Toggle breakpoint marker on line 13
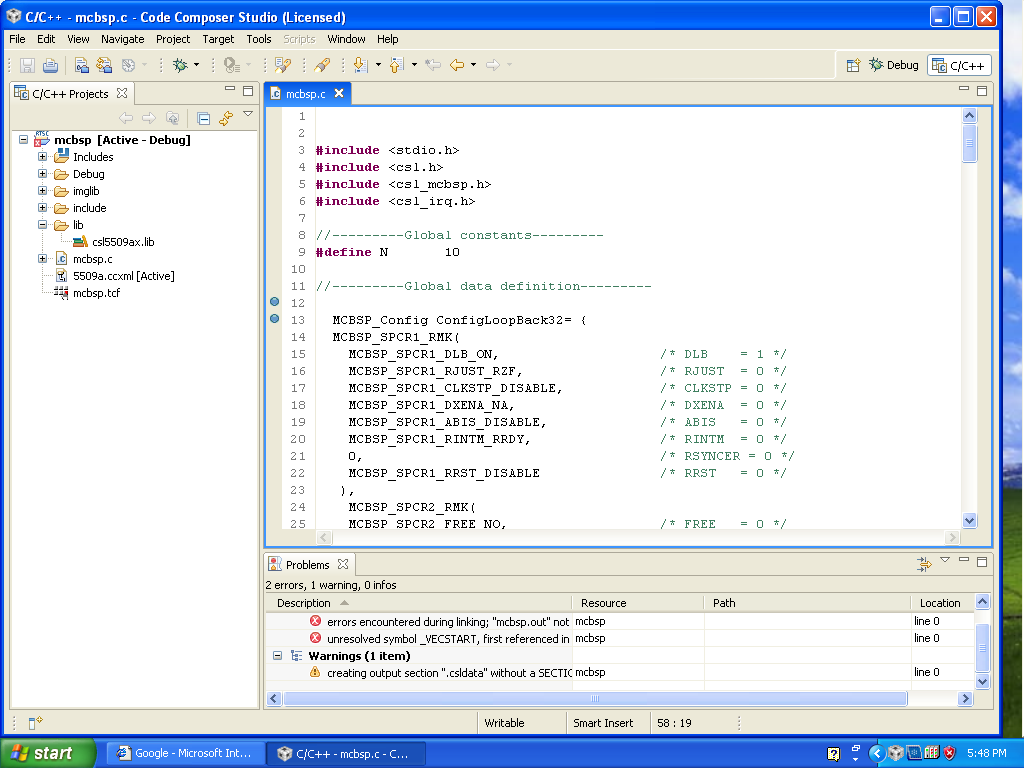Screen dimensions: 1024x768 [x=275, y=319]
